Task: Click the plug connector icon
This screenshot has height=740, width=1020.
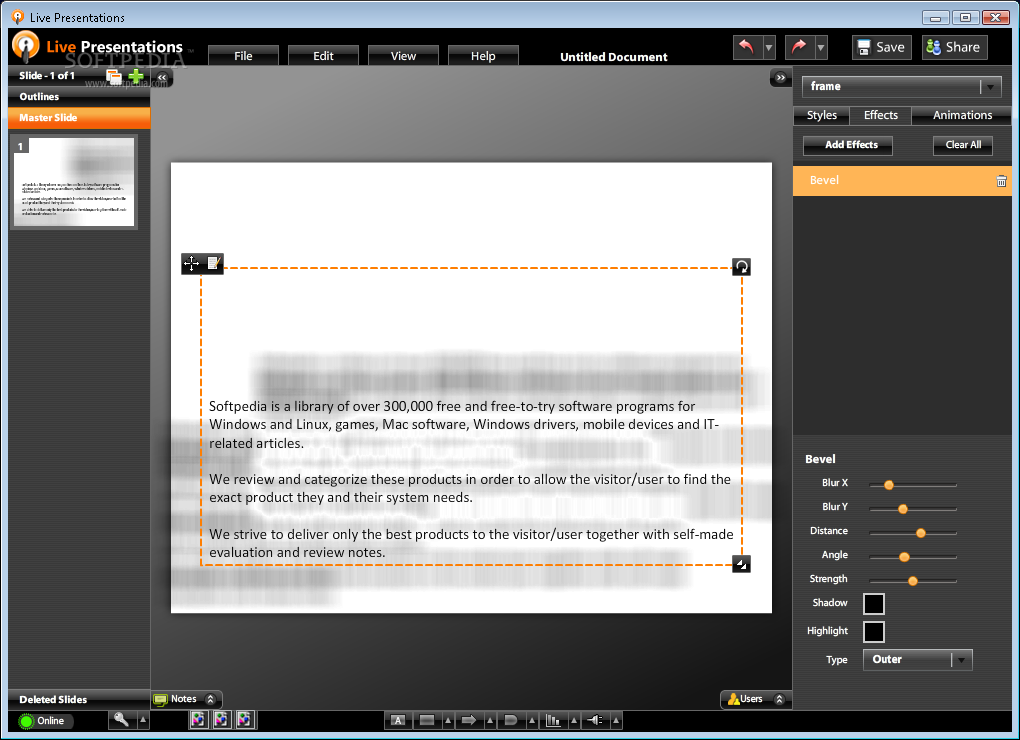Action: coord(595,720)
